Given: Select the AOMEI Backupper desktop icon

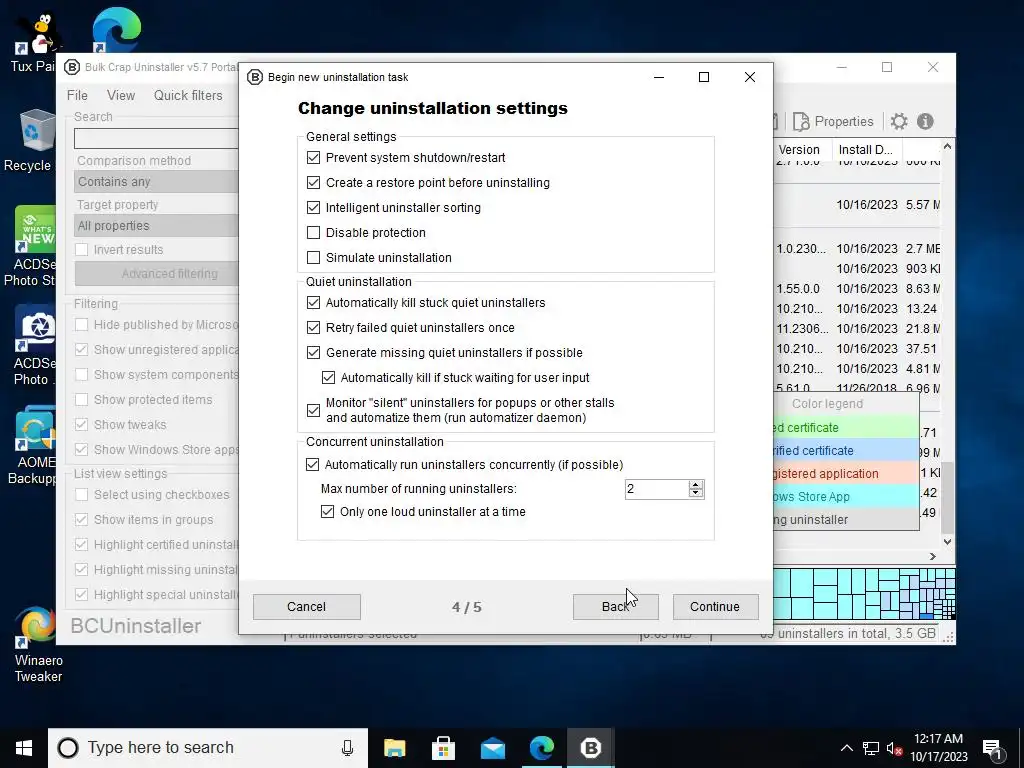Looking at the screenshot, I should tap(31, 445).
